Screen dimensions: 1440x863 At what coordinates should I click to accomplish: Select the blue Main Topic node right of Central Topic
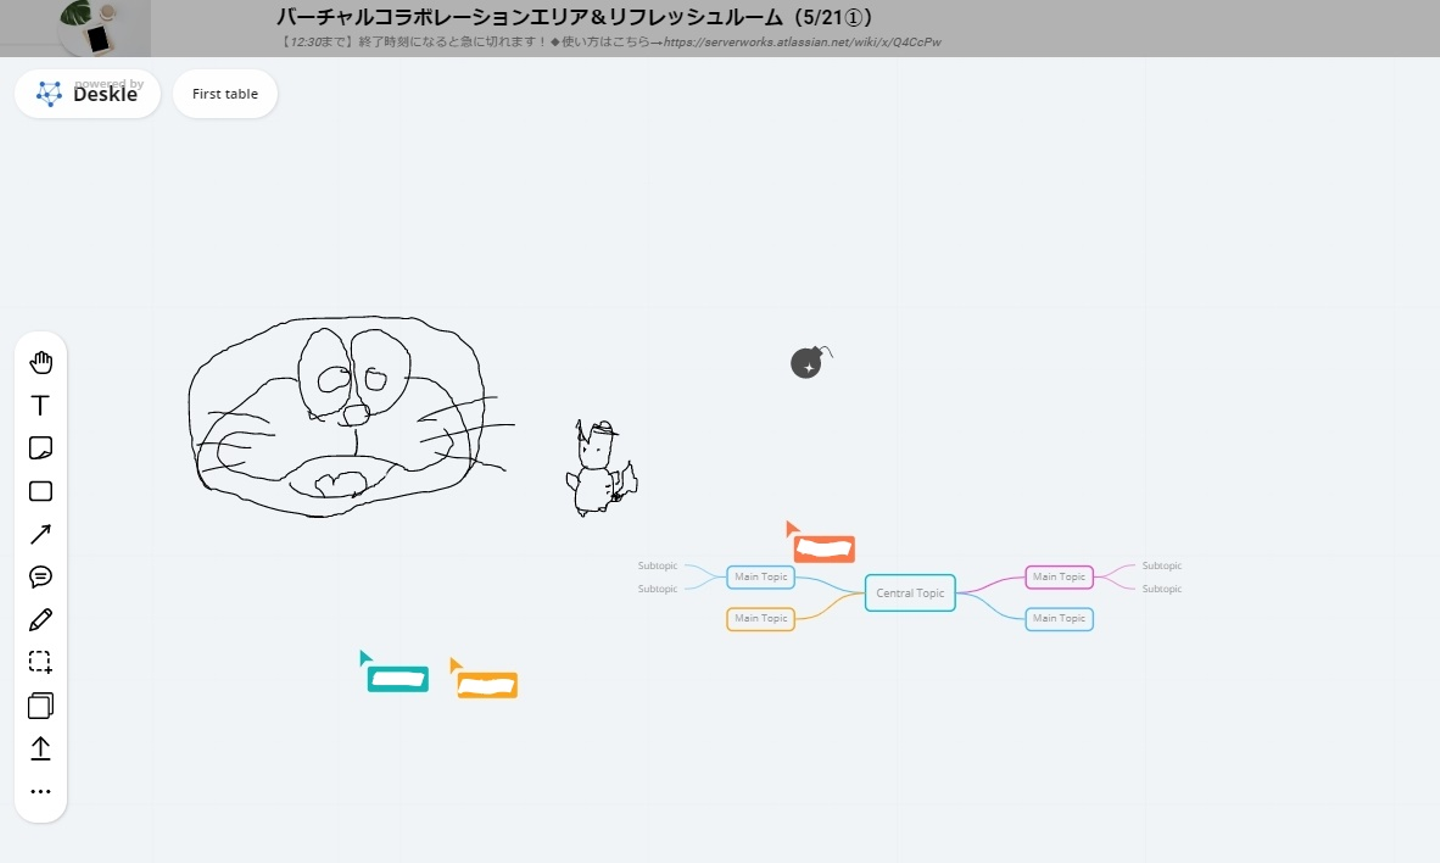coord(1059,619)
